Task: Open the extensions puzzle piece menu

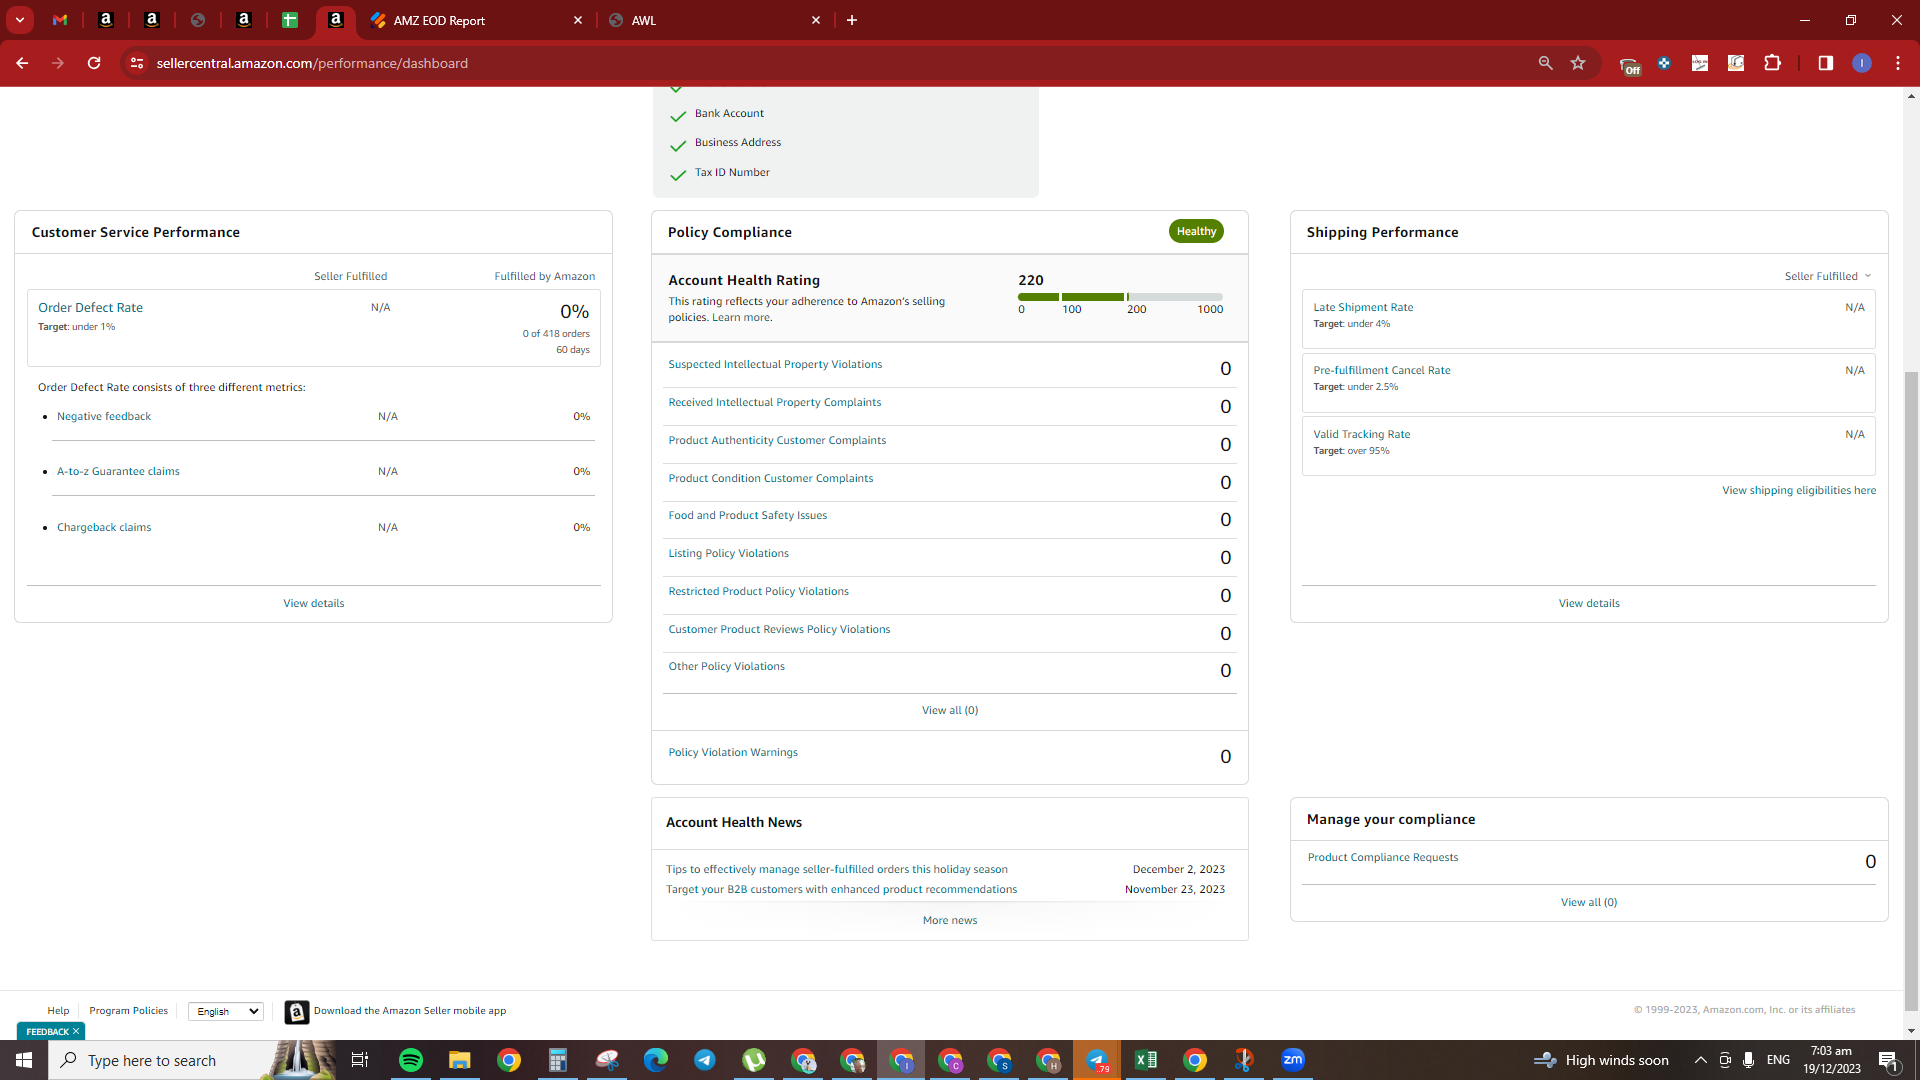Action: pyautogui.click(x=1772, y=63)
